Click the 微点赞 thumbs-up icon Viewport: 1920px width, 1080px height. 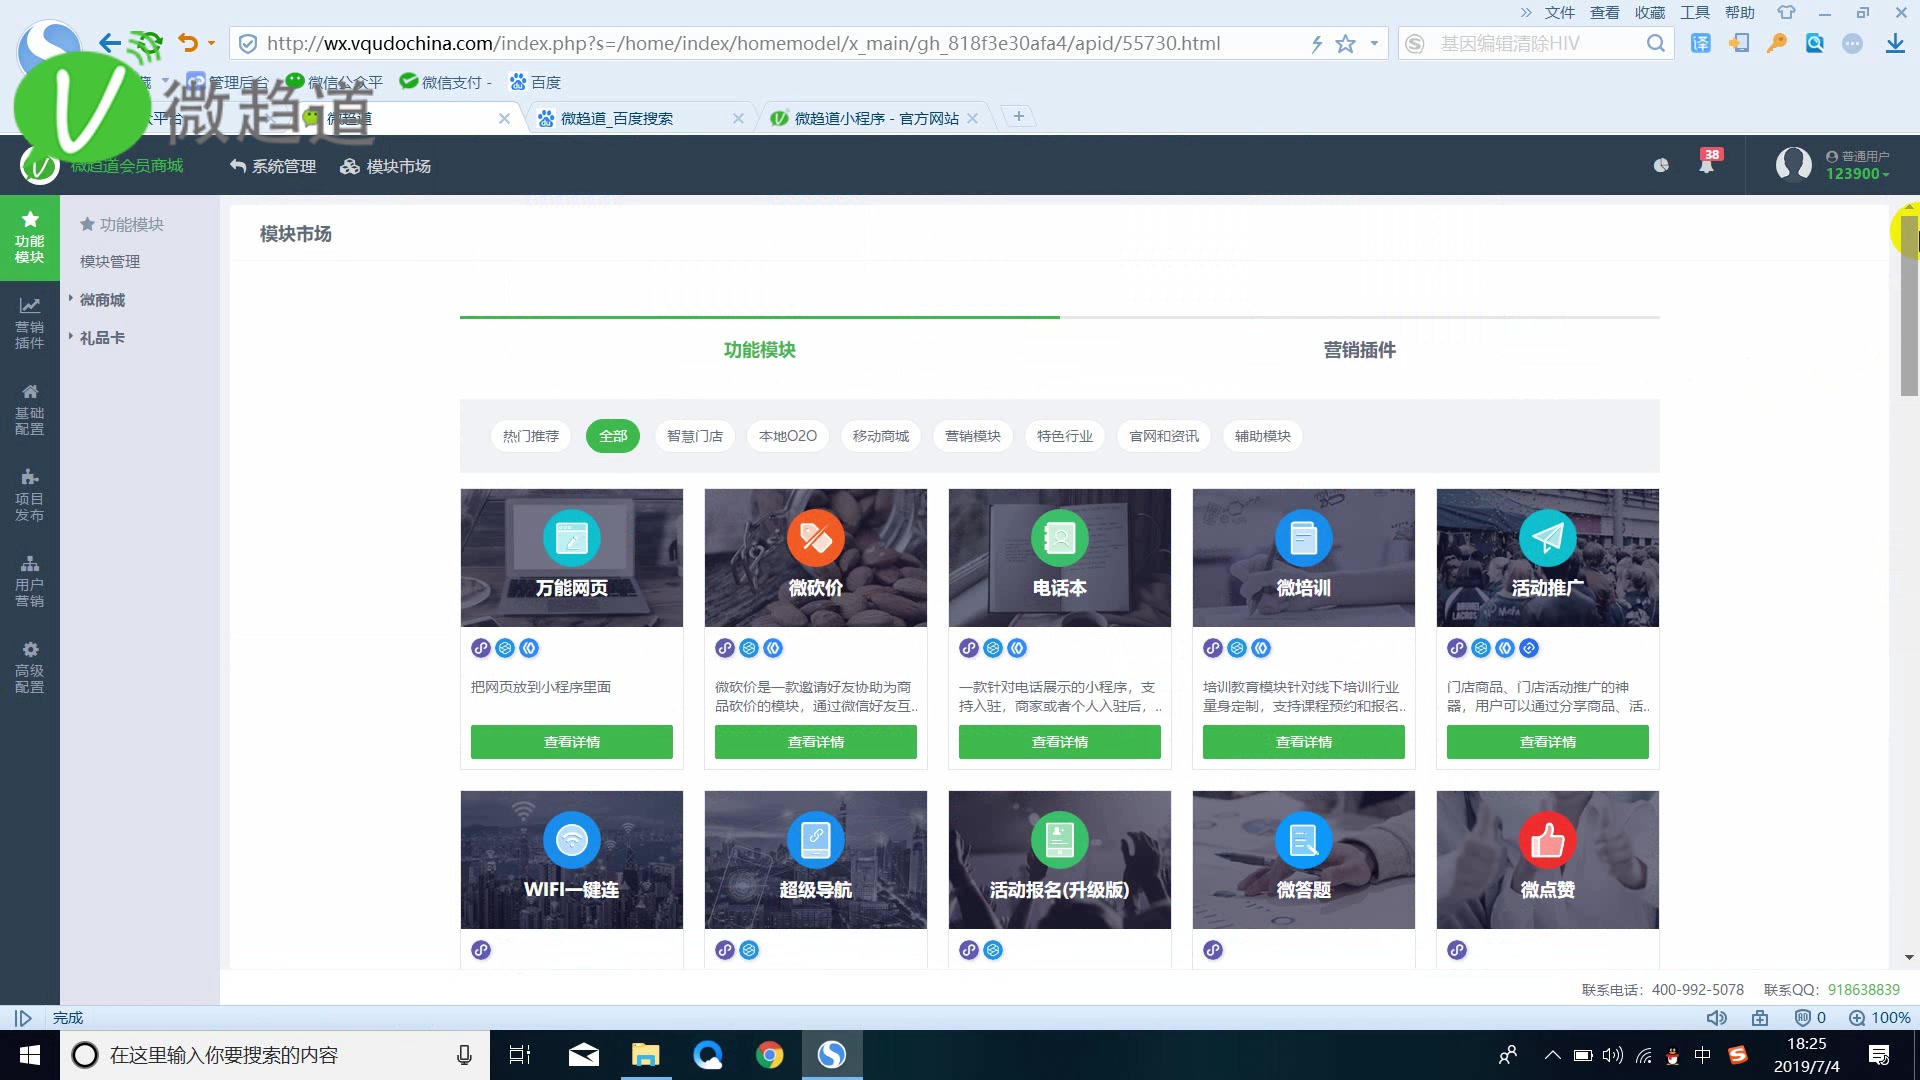pos(1548,840)
